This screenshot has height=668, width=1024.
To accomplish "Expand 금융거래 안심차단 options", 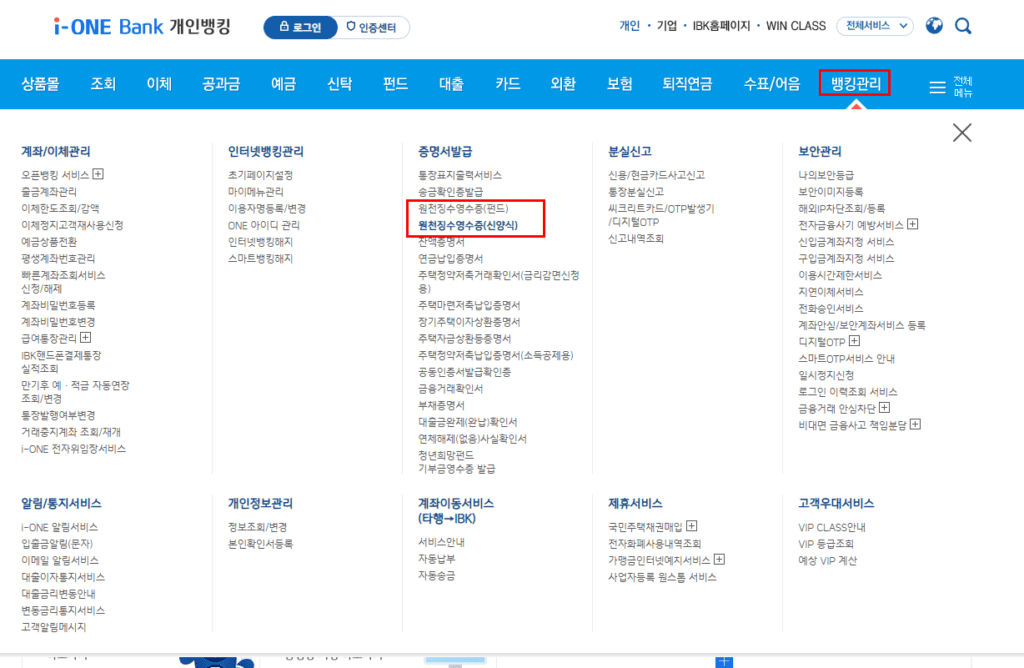I will pyautogui.click(x=883, y=407).
